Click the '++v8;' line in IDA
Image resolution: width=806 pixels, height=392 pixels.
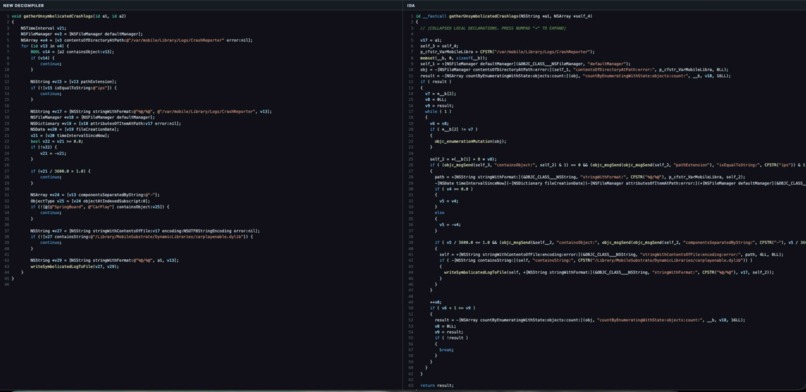[435, 302]
